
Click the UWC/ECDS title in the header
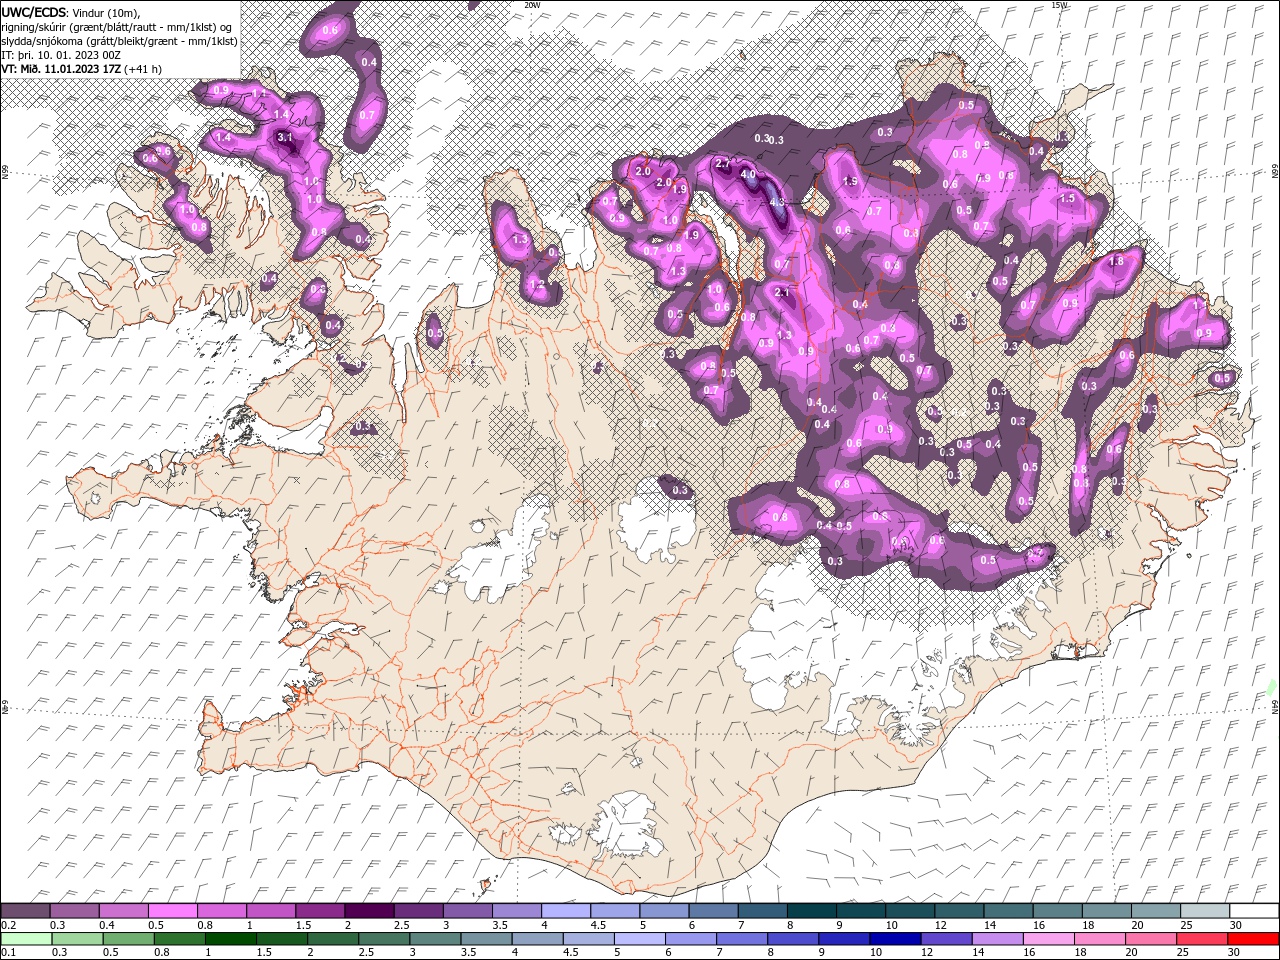click(35, 12)
